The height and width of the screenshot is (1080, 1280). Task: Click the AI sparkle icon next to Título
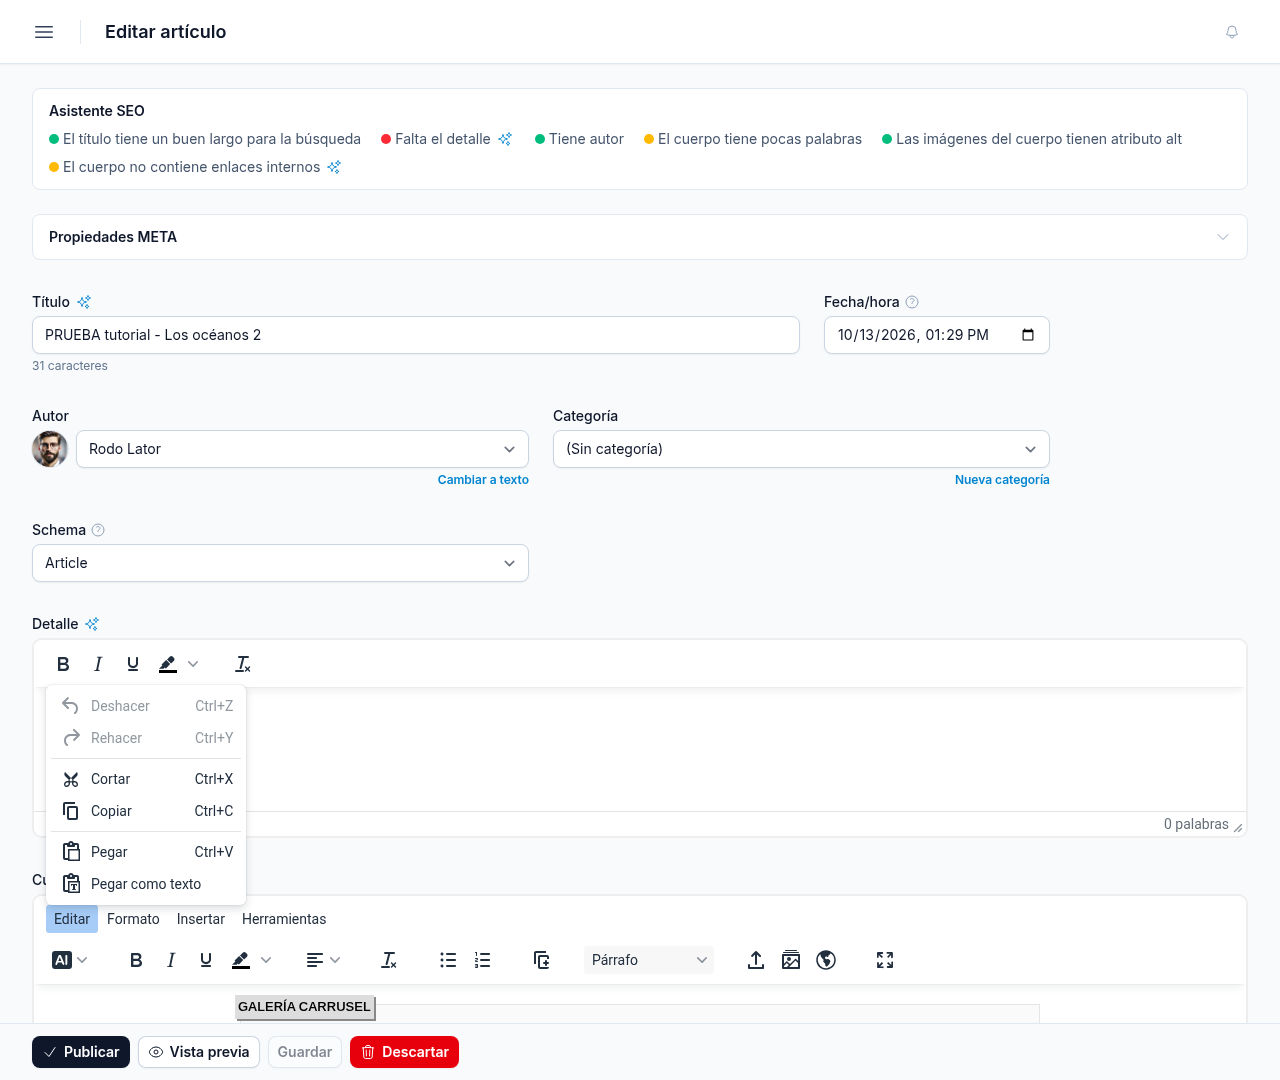point(84,302)
